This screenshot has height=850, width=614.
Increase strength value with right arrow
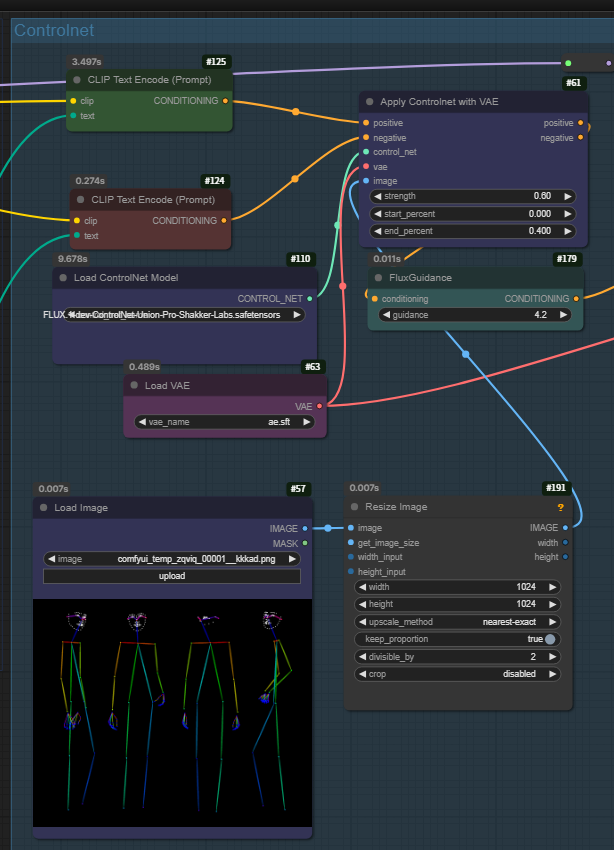[567, 196]
